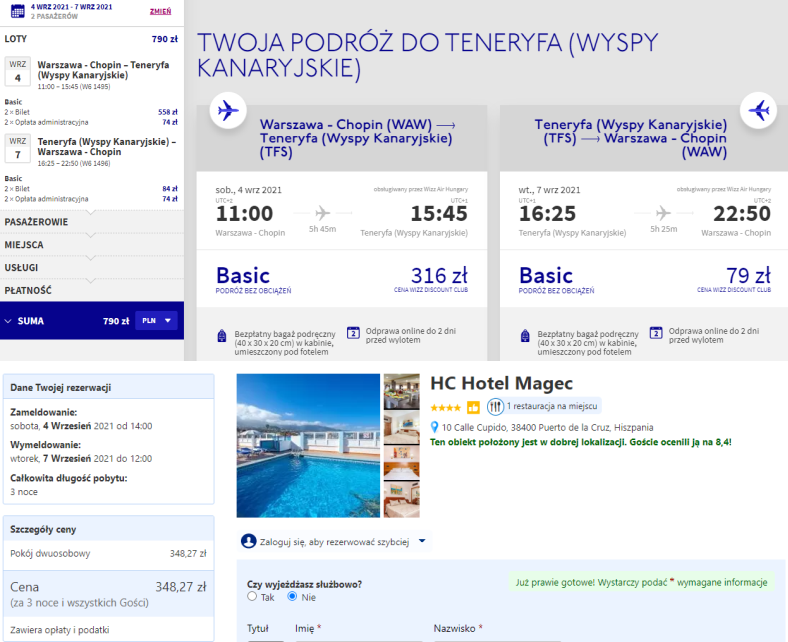The width and height of the screenshot is (788, 642).
Task: Open the main hotel pool photo
Action: coord(308,445)
